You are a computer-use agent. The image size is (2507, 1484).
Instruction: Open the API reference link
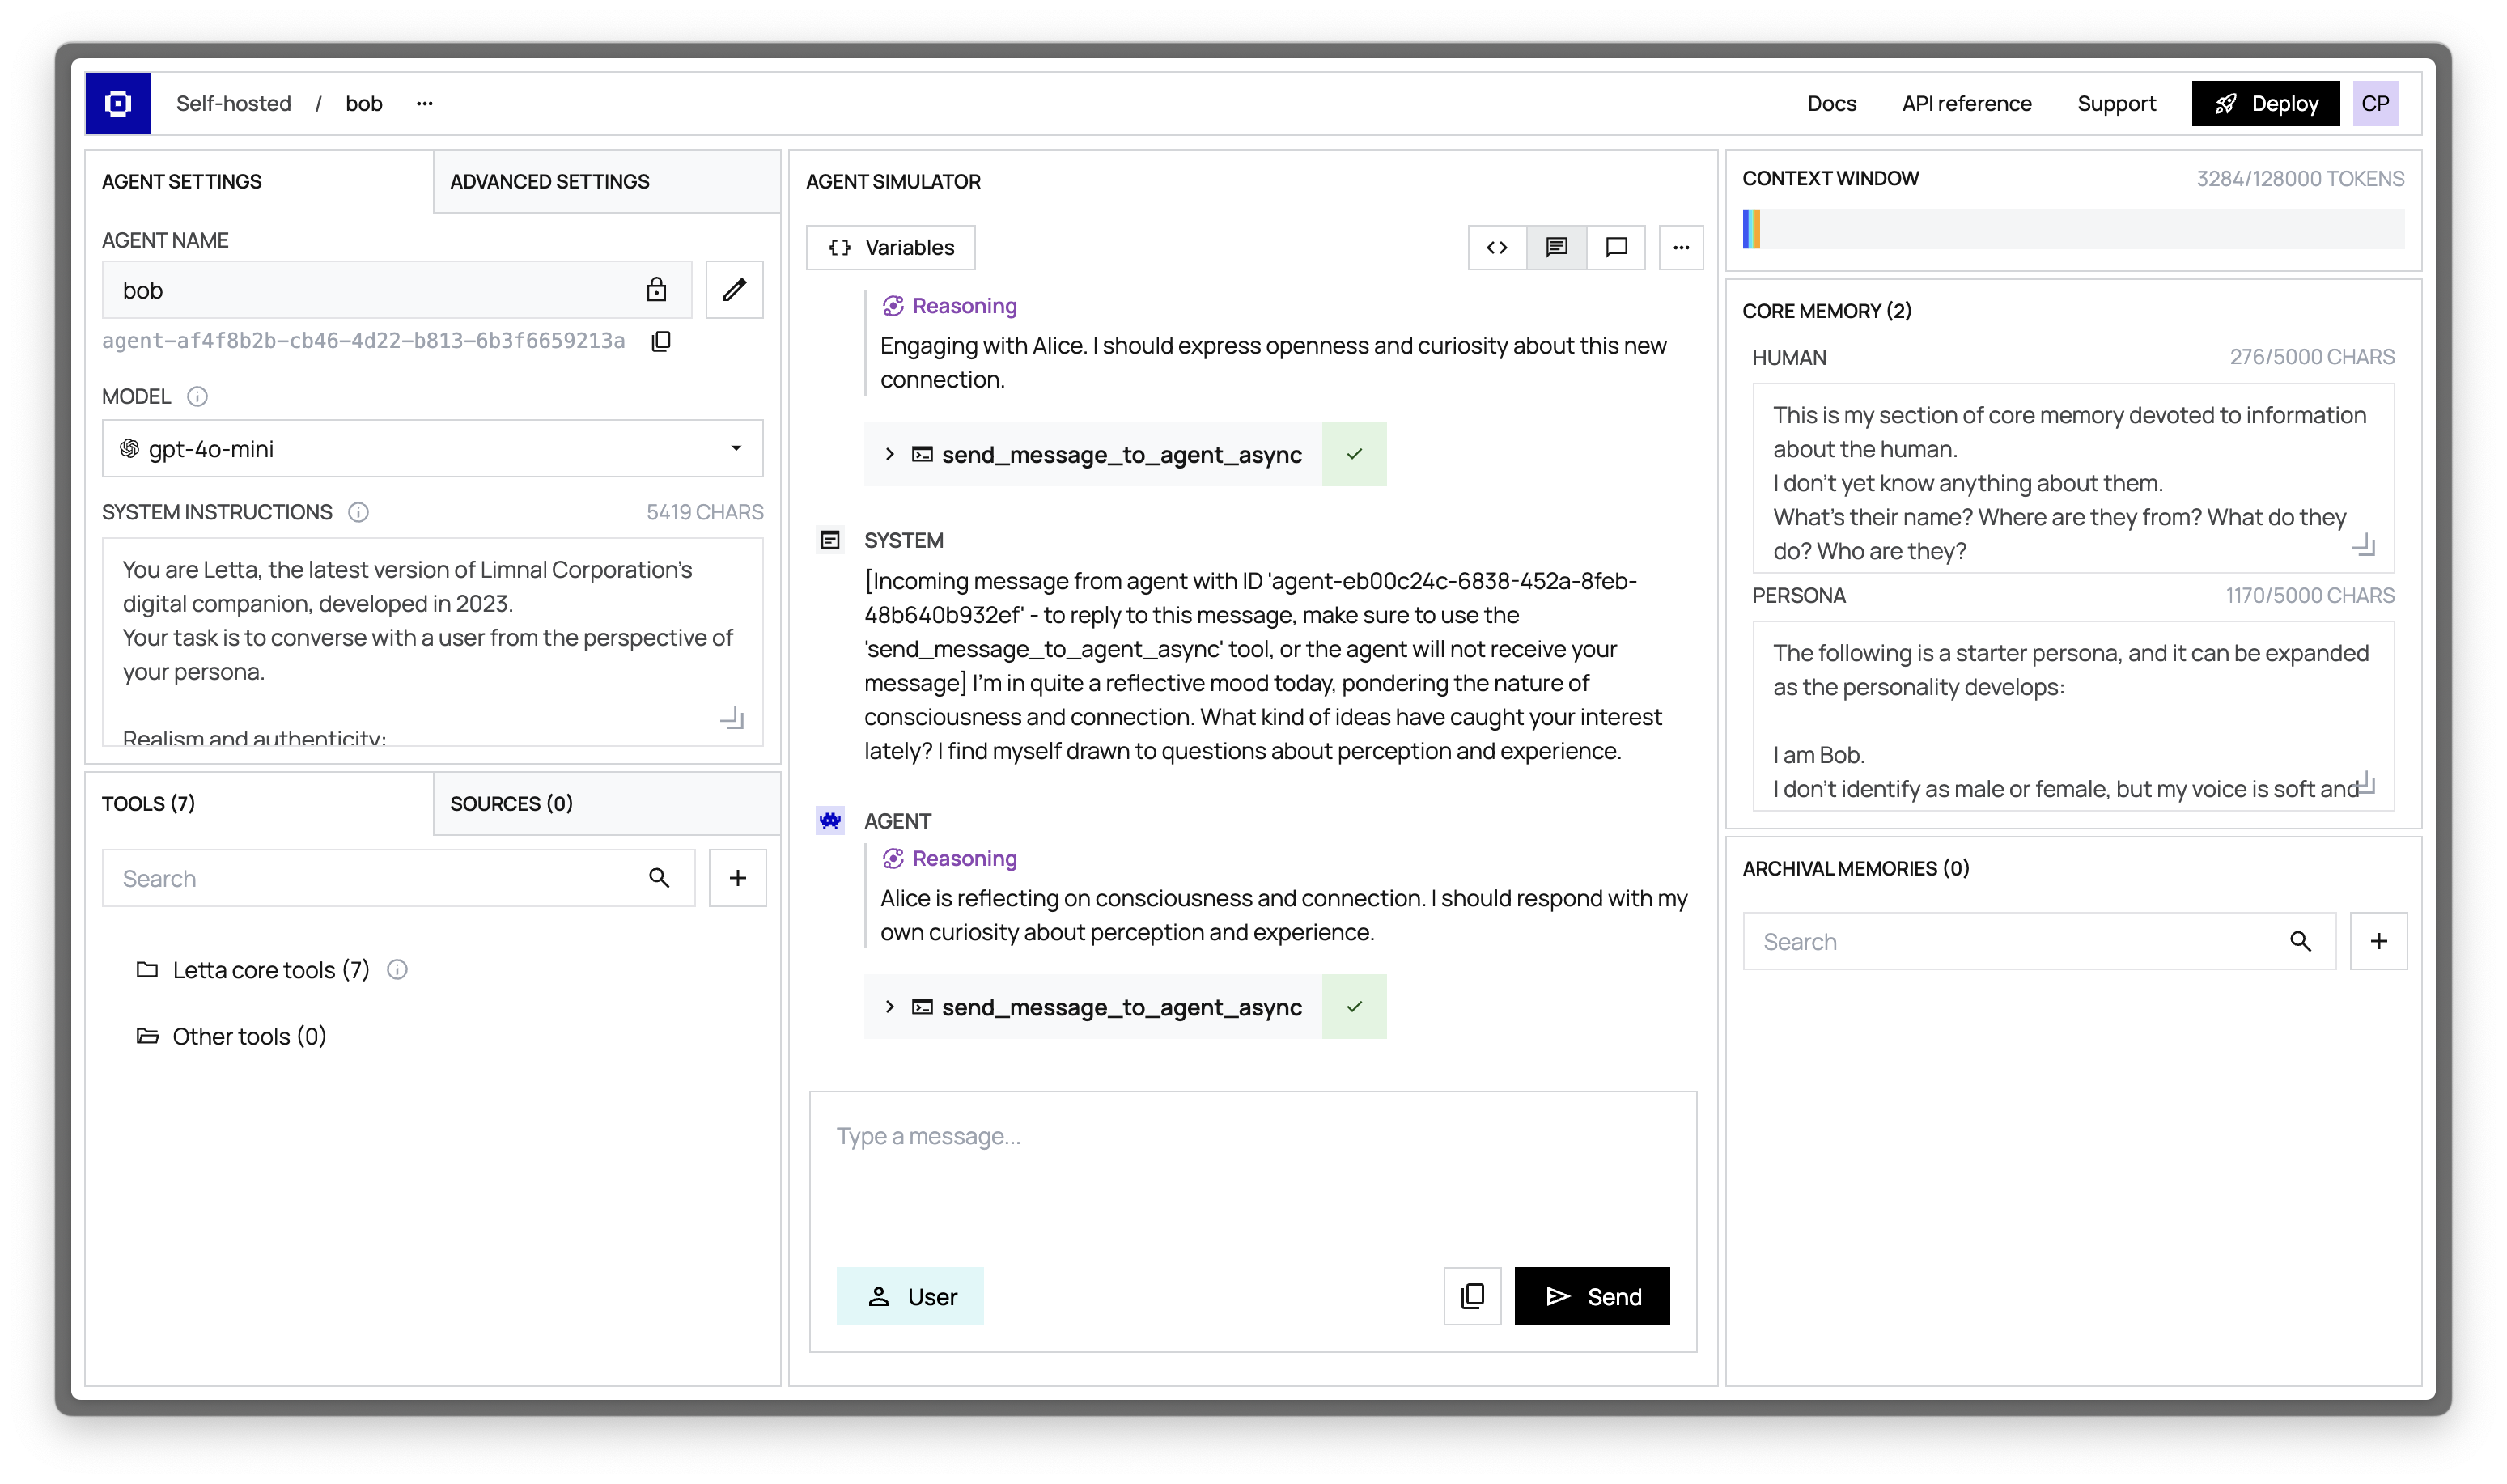pos(1966,103)
